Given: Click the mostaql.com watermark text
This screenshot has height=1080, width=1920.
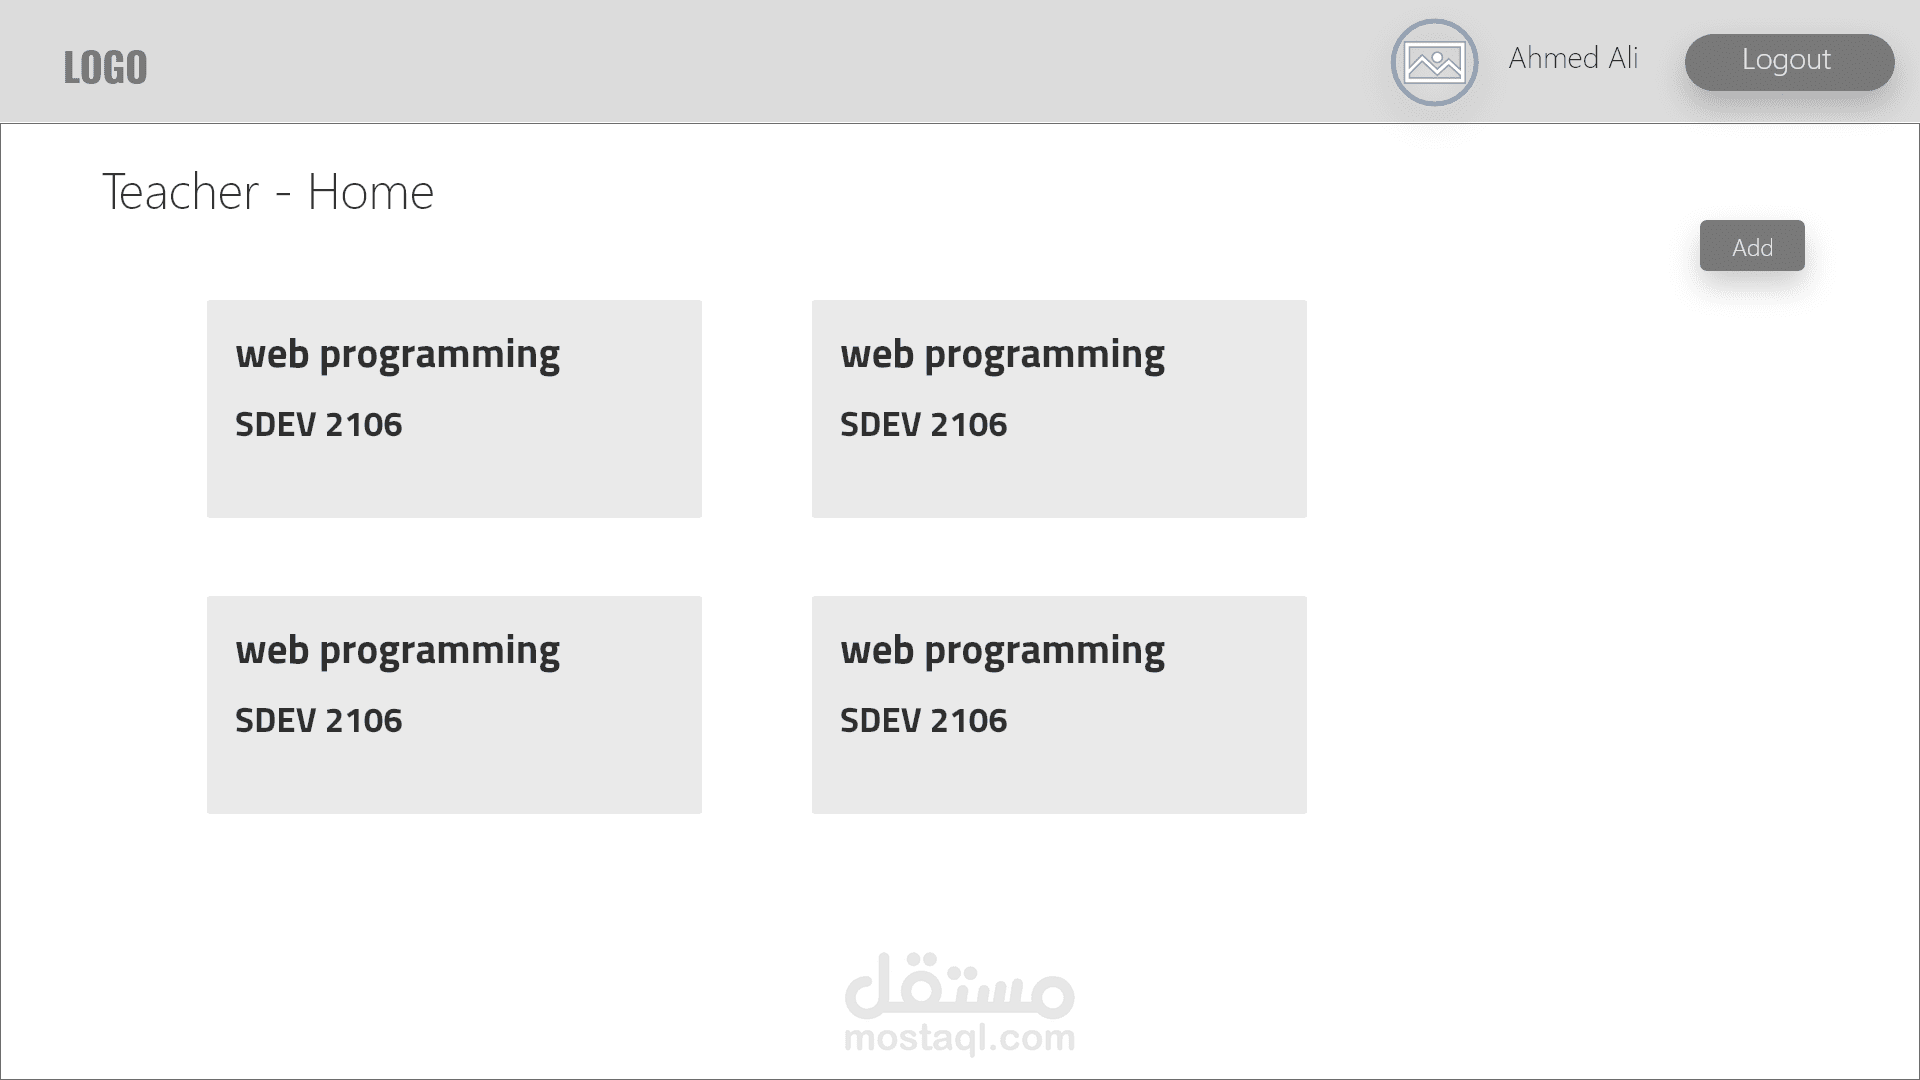Looking at the screenshot, I should click(x=959, y=1038).
